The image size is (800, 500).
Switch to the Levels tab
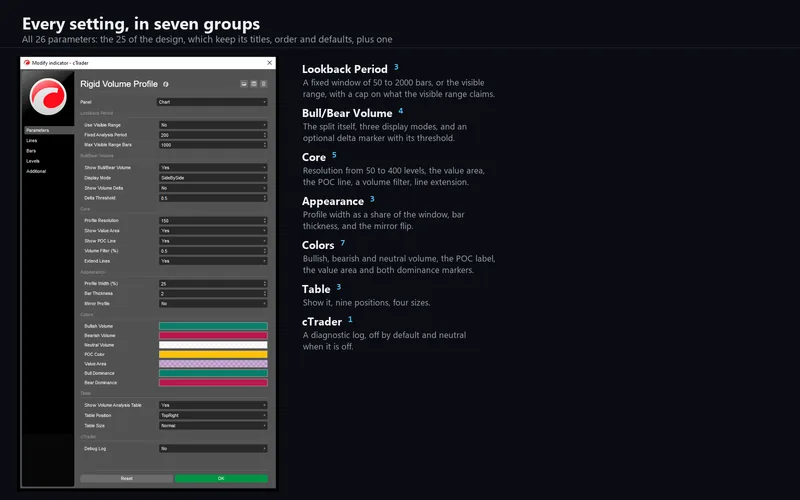pyautogui.click(x=33, y=161)
